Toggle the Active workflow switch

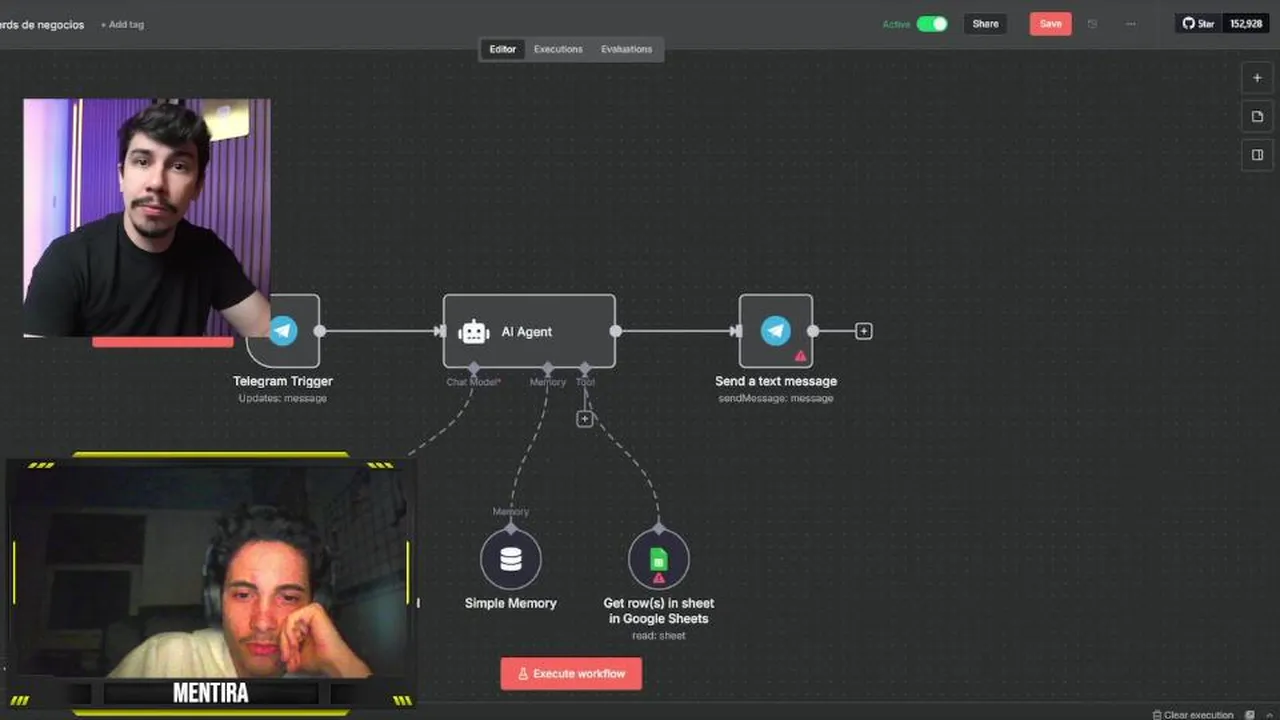[932, 24]
